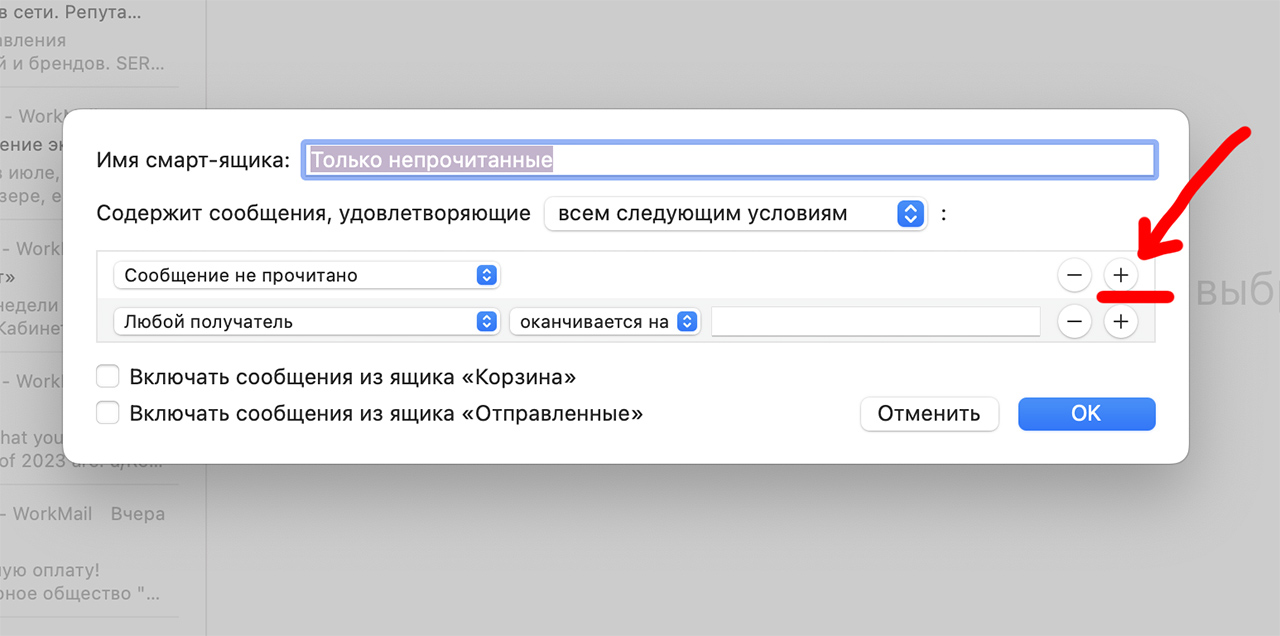Check "Включать сообщения из ящика «Отправленные»"
Screen dimensions: 1280x636
[x=107, y=412]
